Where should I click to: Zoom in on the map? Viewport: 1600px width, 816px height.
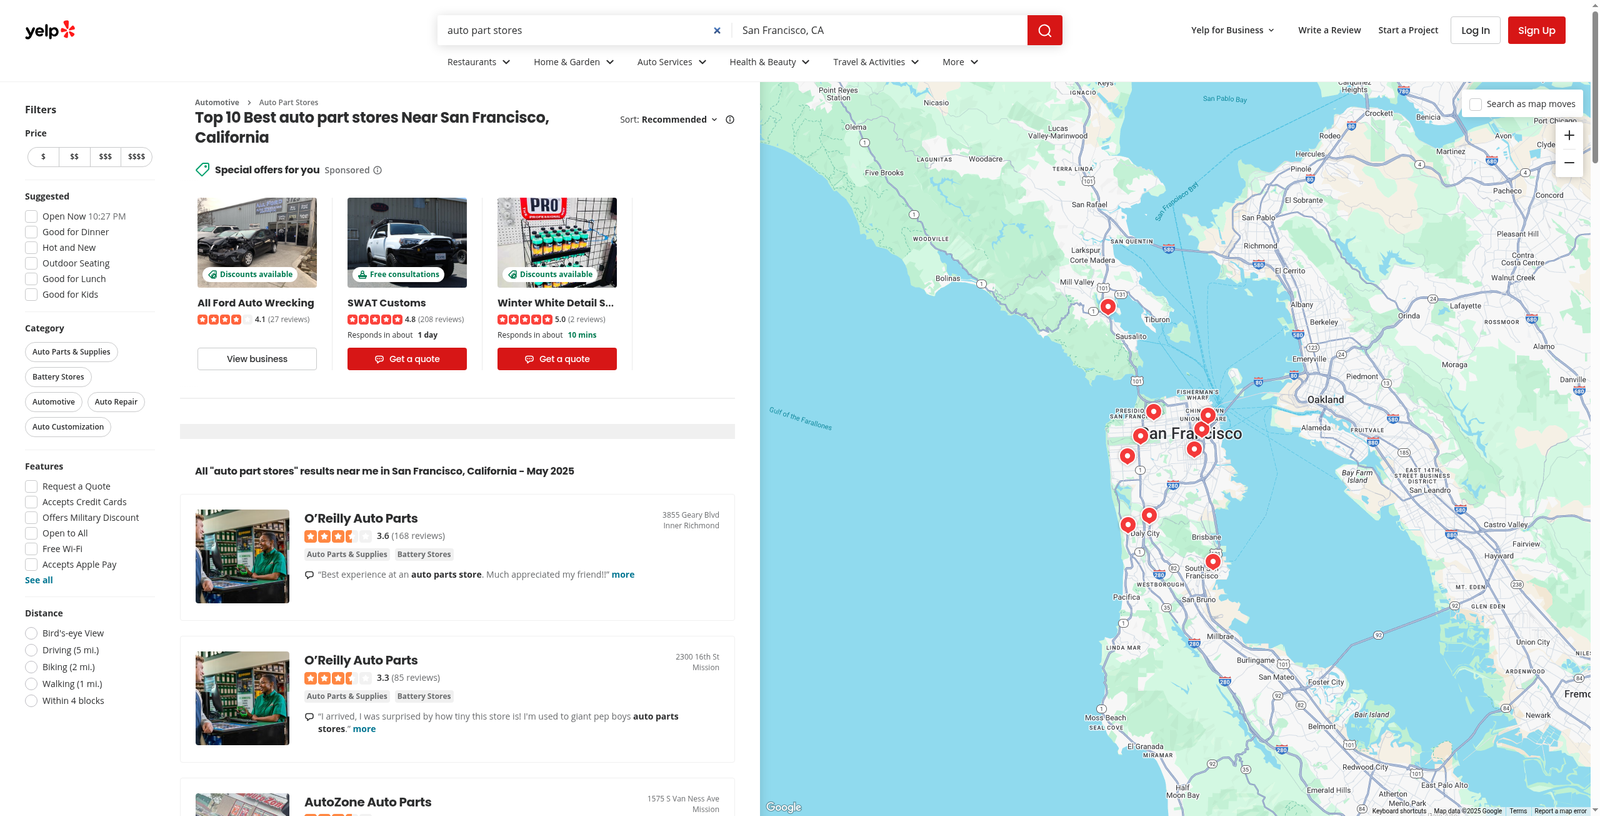point(1569,135)
